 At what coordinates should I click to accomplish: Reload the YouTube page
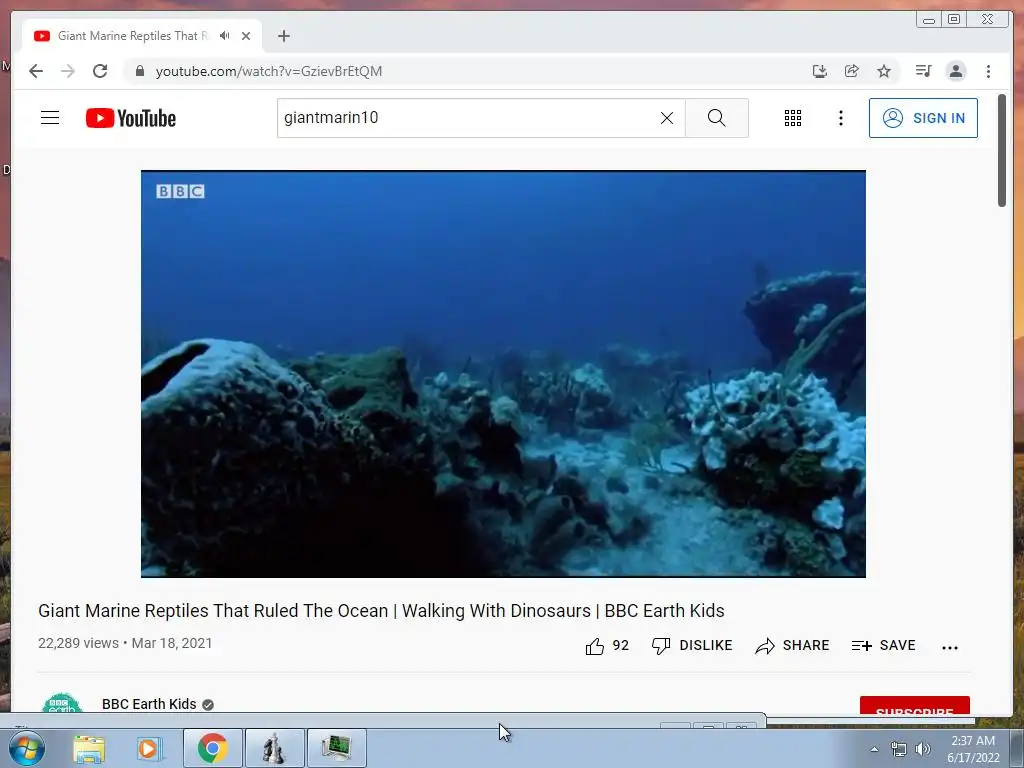point(100,71)
